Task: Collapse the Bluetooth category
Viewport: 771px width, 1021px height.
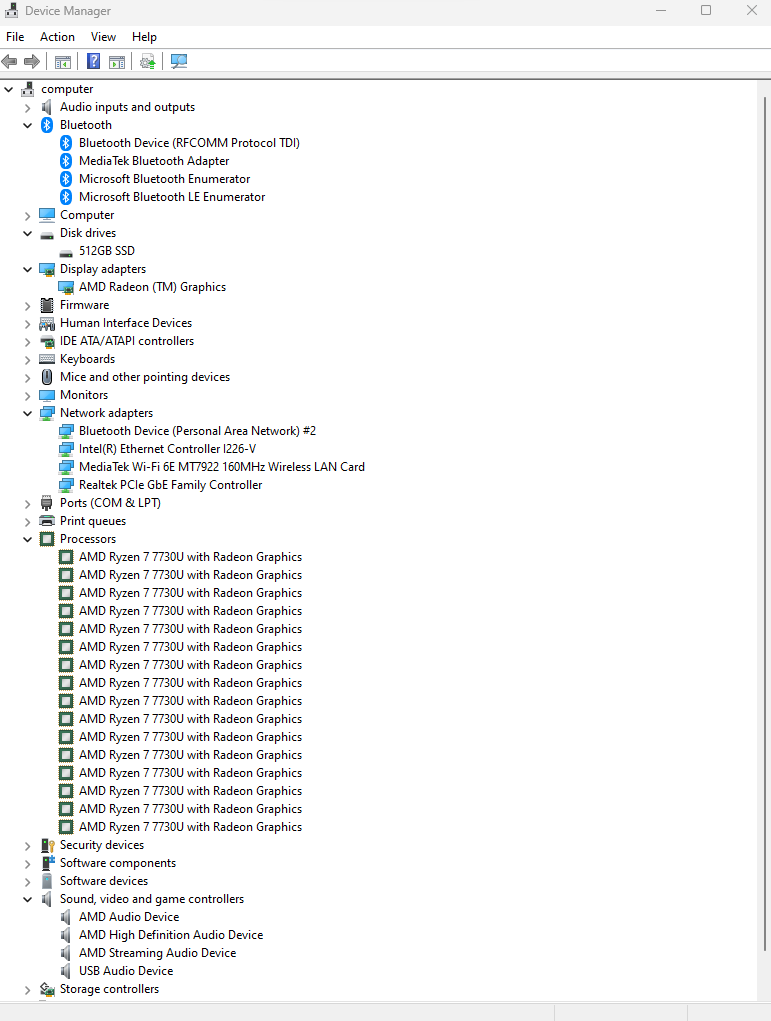Action: click(x=27, y=125)
